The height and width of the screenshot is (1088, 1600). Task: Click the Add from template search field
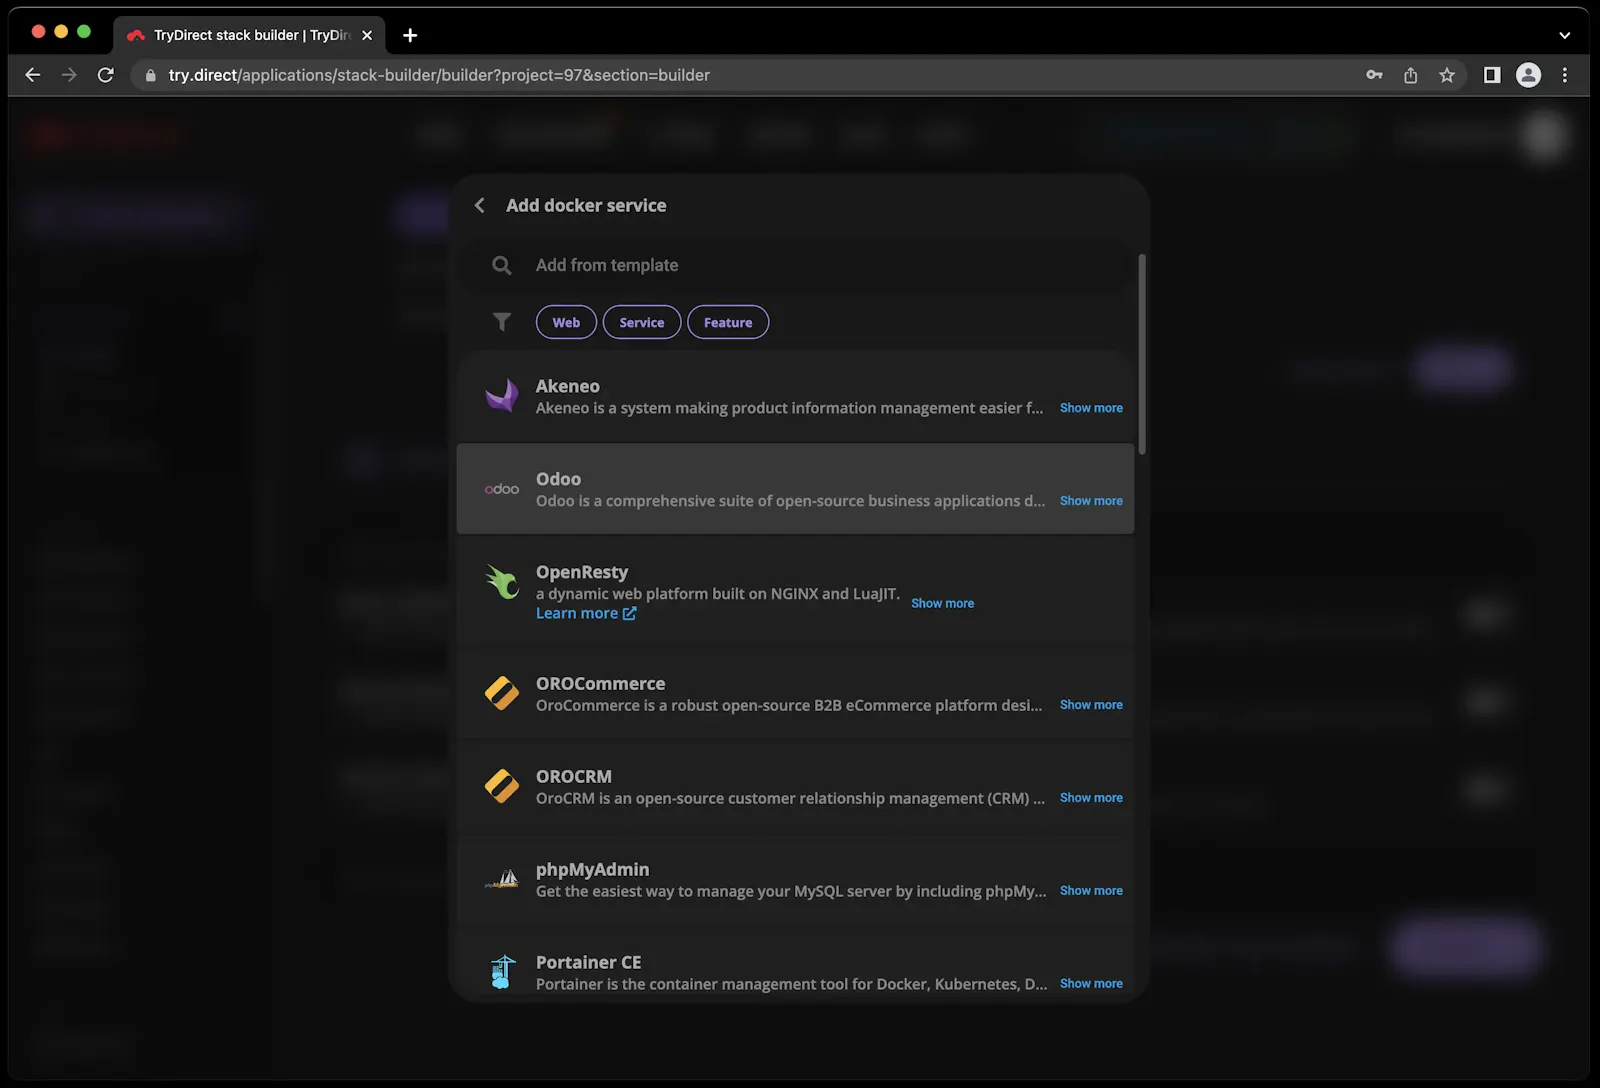[x=795, y=265]
